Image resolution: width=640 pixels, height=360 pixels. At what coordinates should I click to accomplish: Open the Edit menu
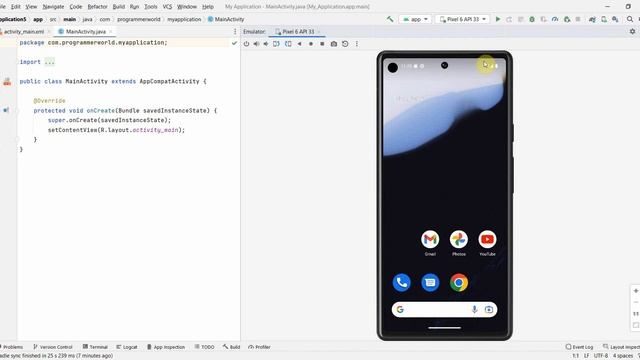click(x=16, y=7)
